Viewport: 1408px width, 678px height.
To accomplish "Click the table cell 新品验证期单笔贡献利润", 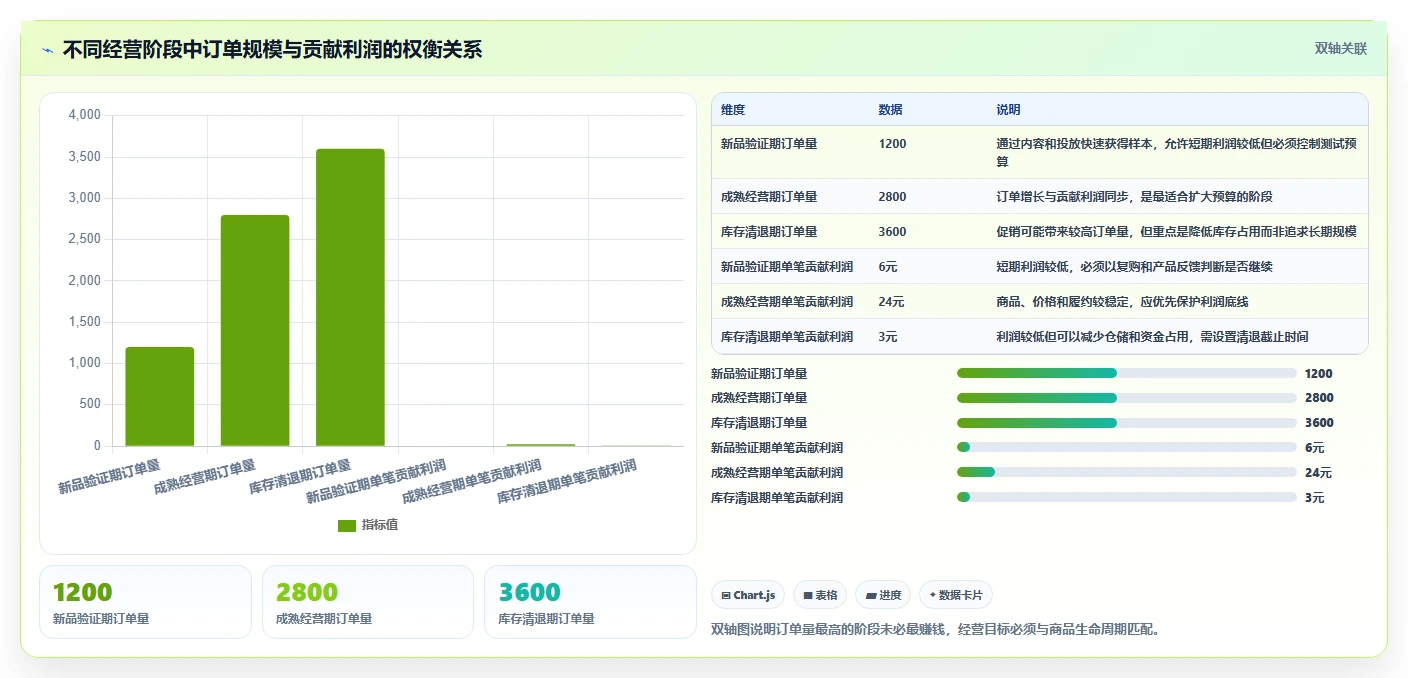I will [x=787, y=267].
